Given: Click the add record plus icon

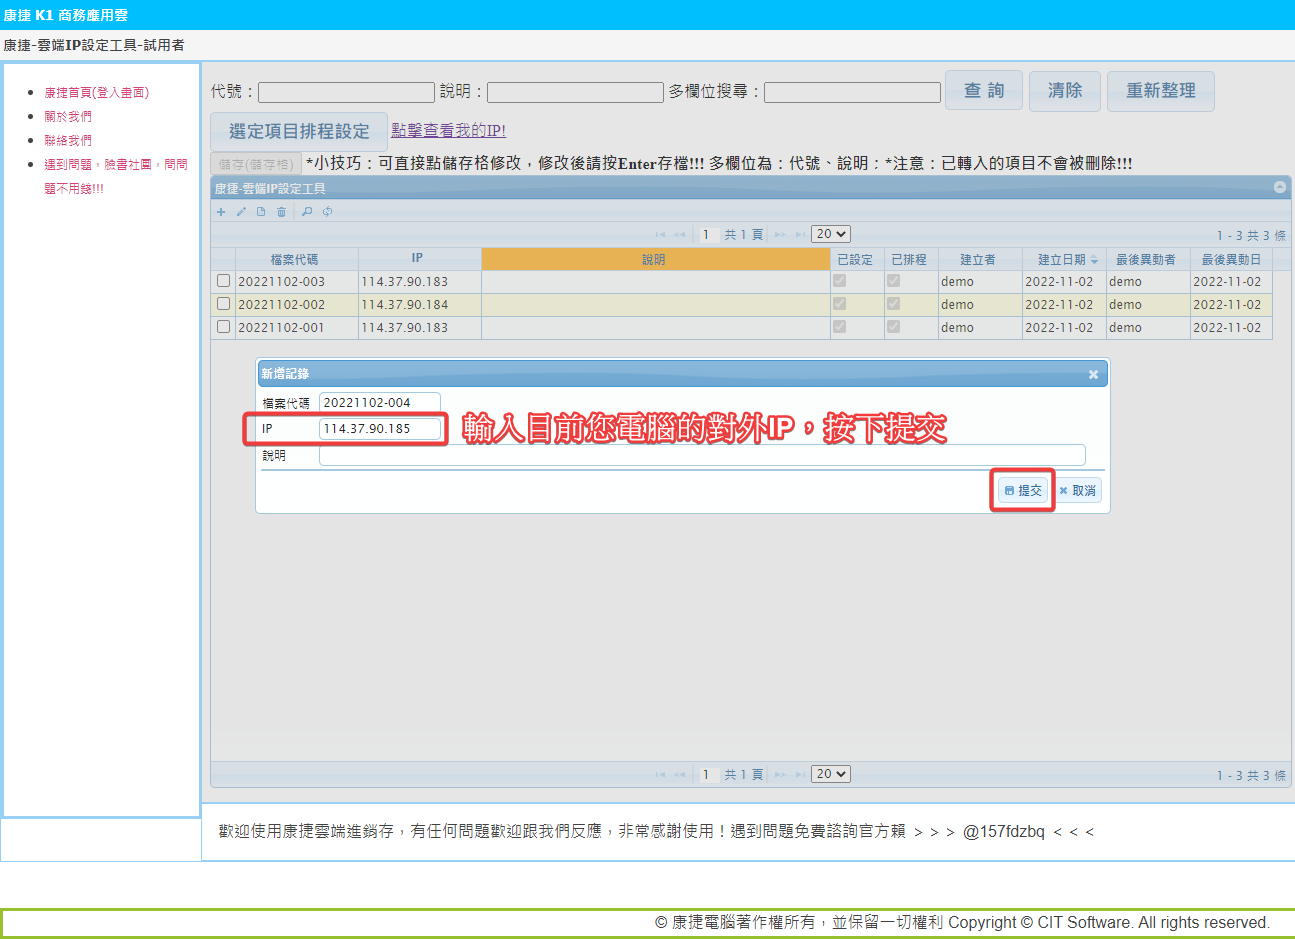Looking at the screenshot, I should point(221,212).
